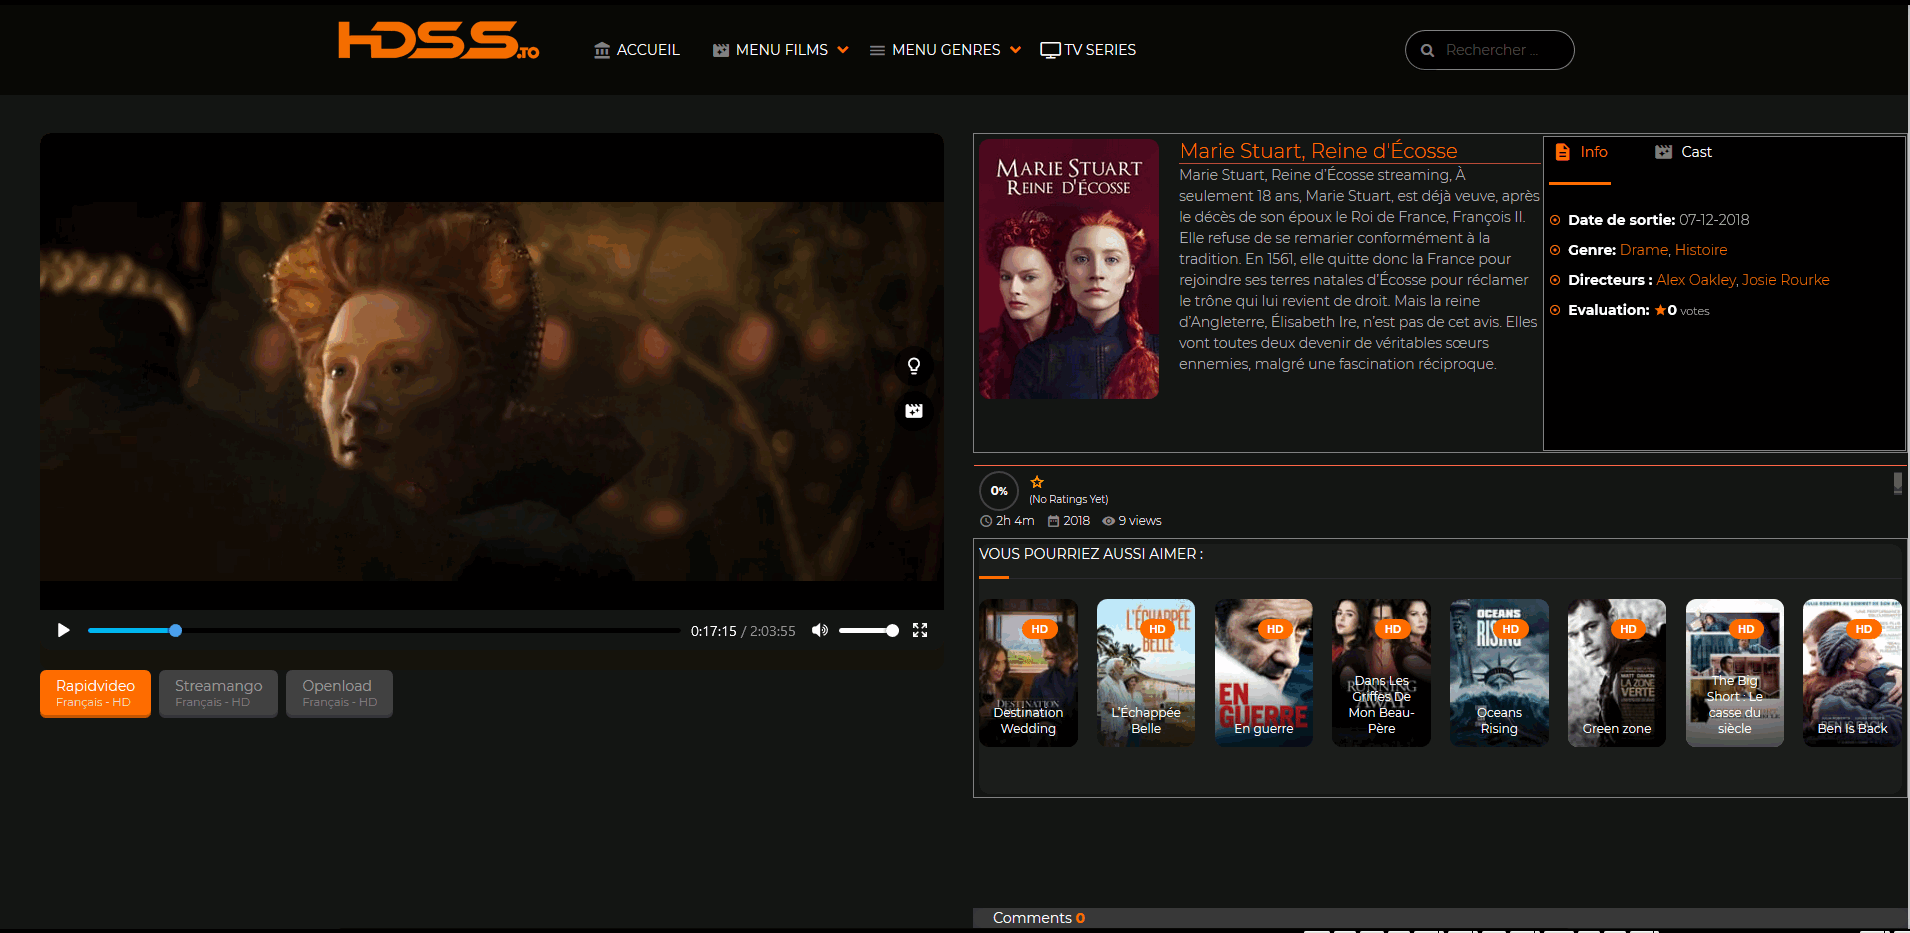The image size is (1910, 933).
Task: Click the HD badge on En guerre
Action: point(1275,629)
